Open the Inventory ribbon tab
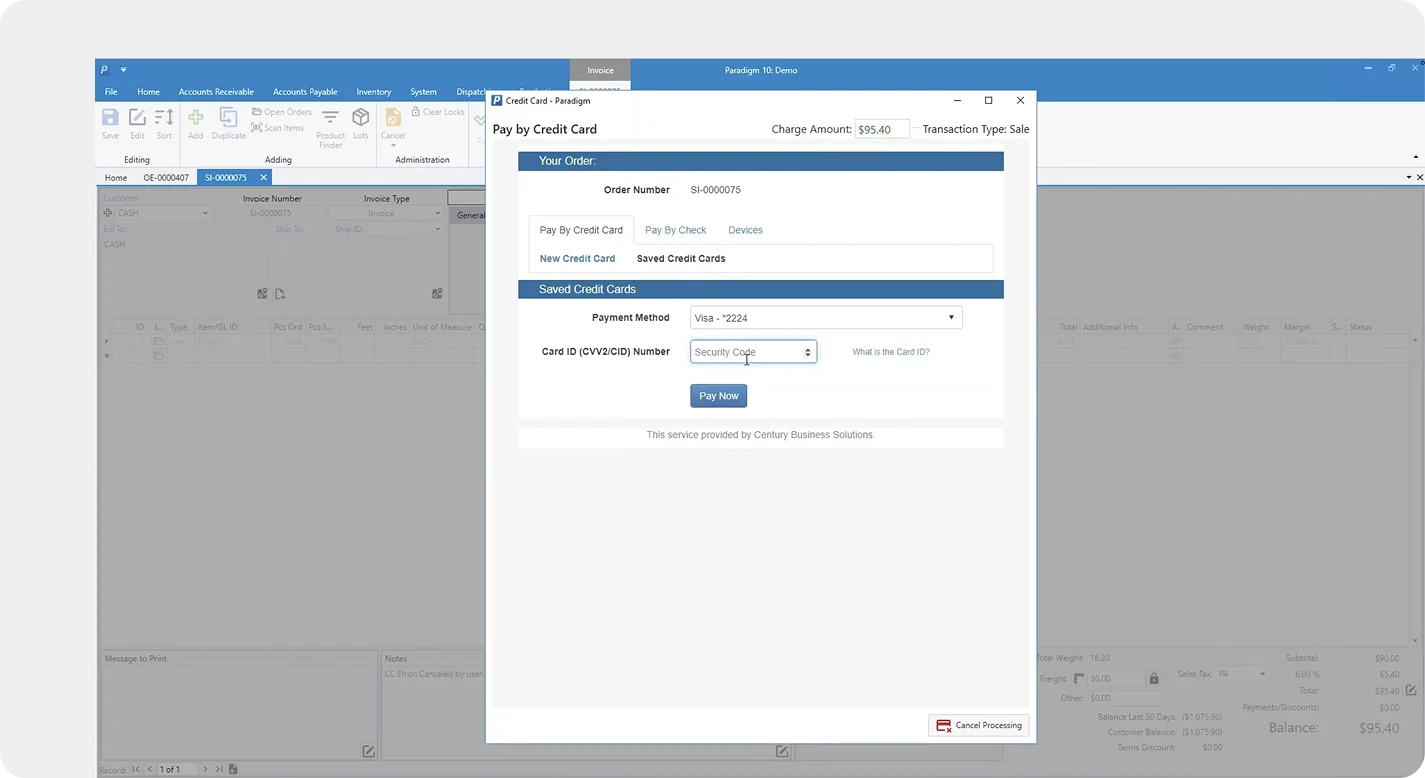 point(374,92)
